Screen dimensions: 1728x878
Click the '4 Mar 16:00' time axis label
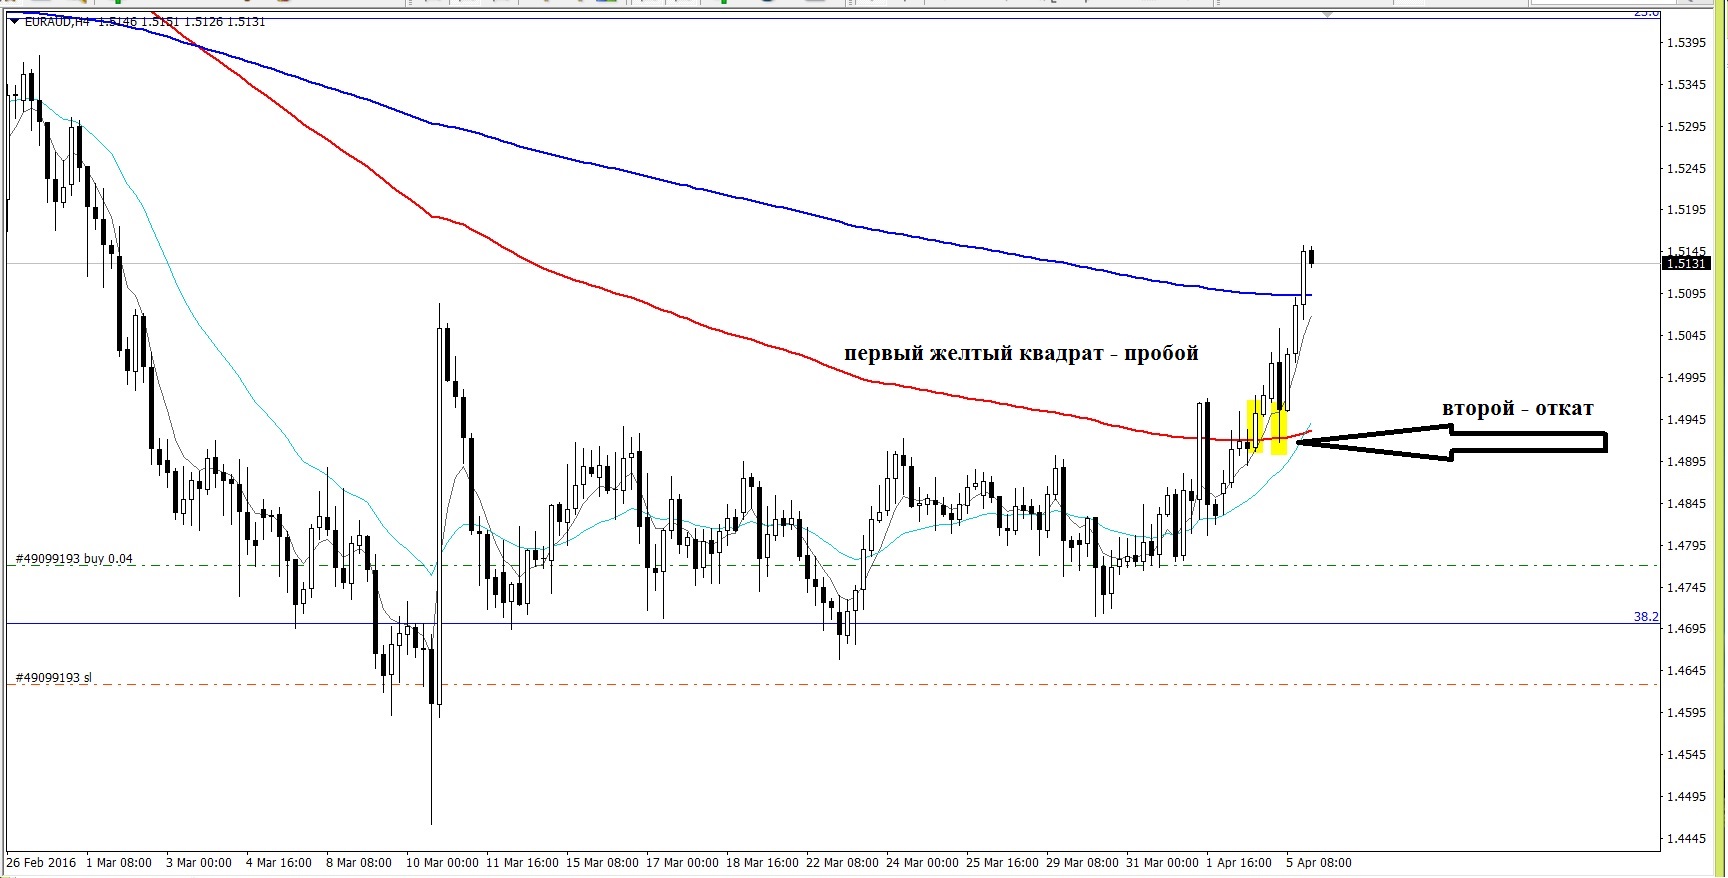coord(279,862)
